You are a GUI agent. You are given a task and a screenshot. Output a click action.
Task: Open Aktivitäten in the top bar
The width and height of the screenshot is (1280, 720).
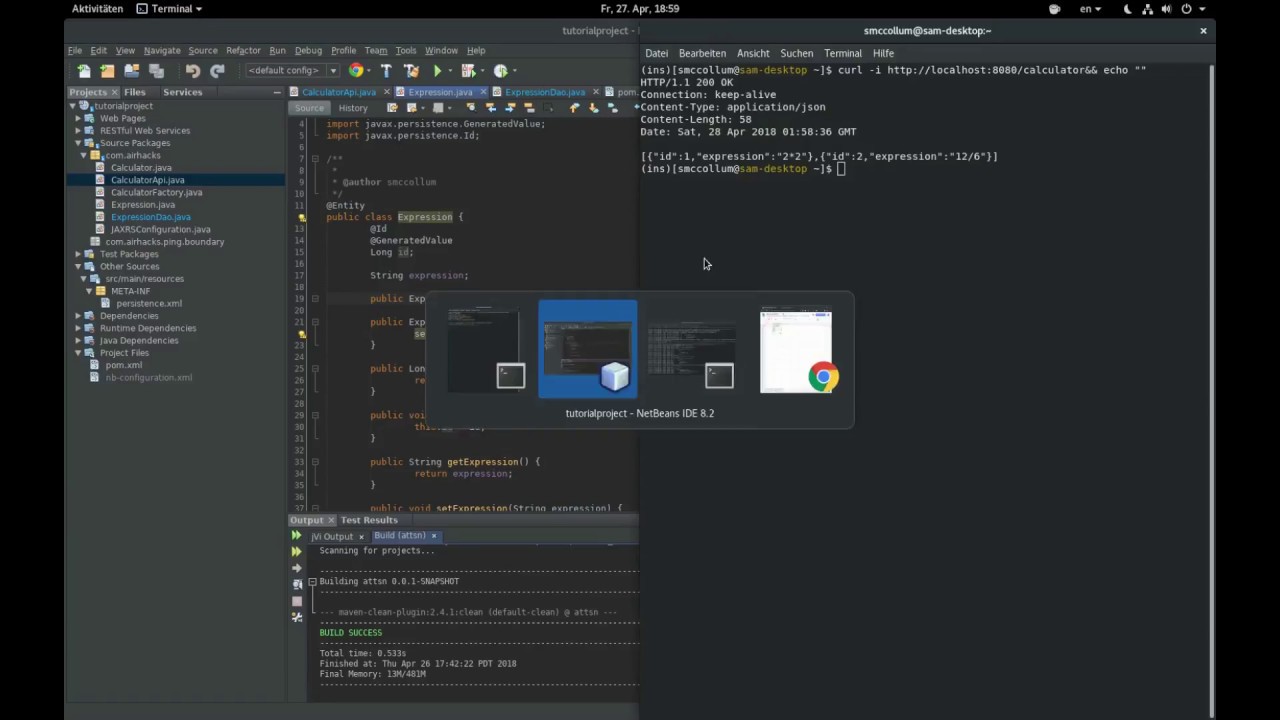tap(97, 9)
